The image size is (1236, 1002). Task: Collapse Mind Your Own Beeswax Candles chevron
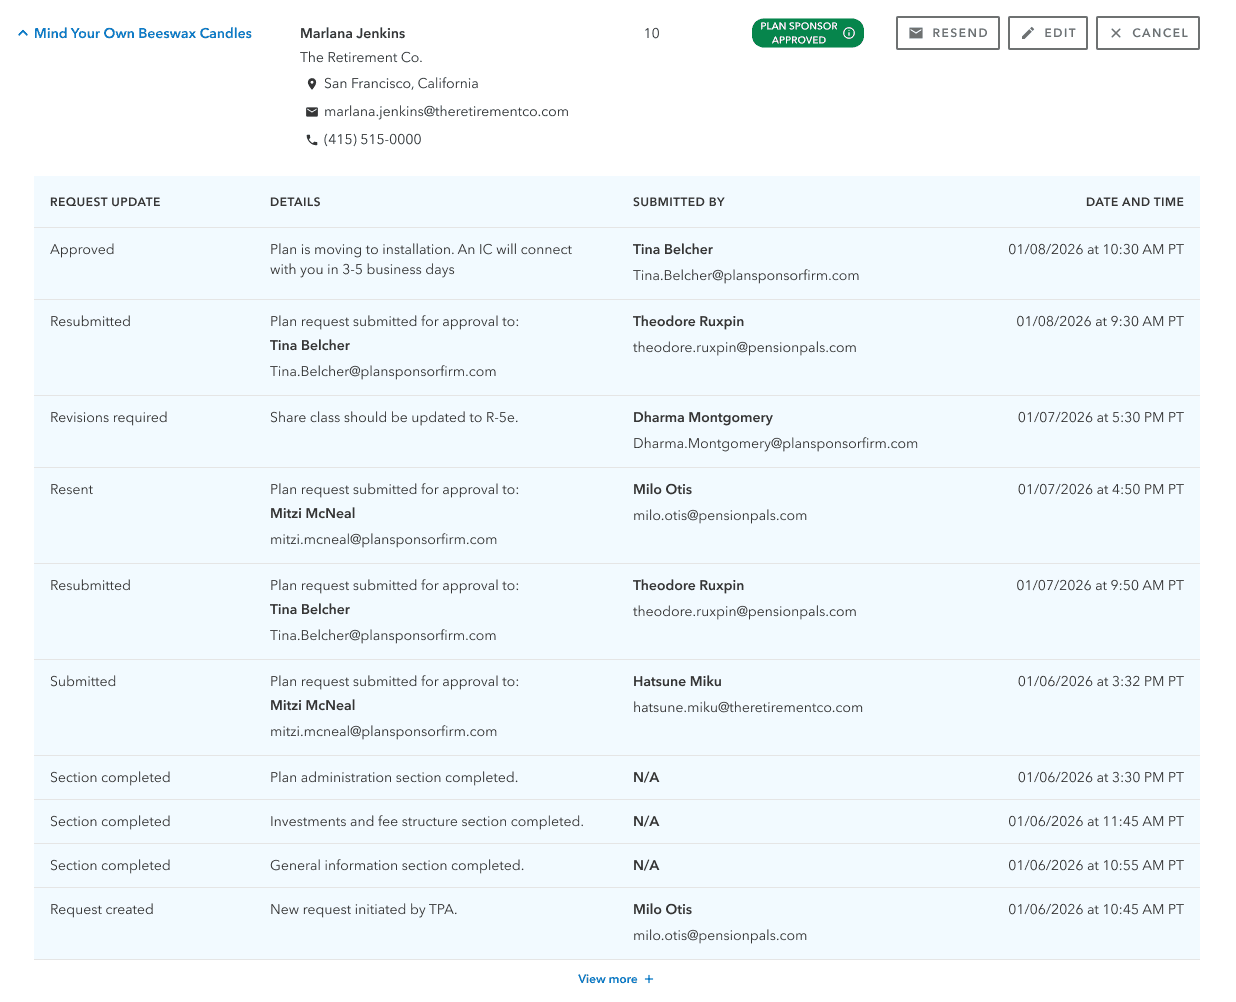pos(23,33)
